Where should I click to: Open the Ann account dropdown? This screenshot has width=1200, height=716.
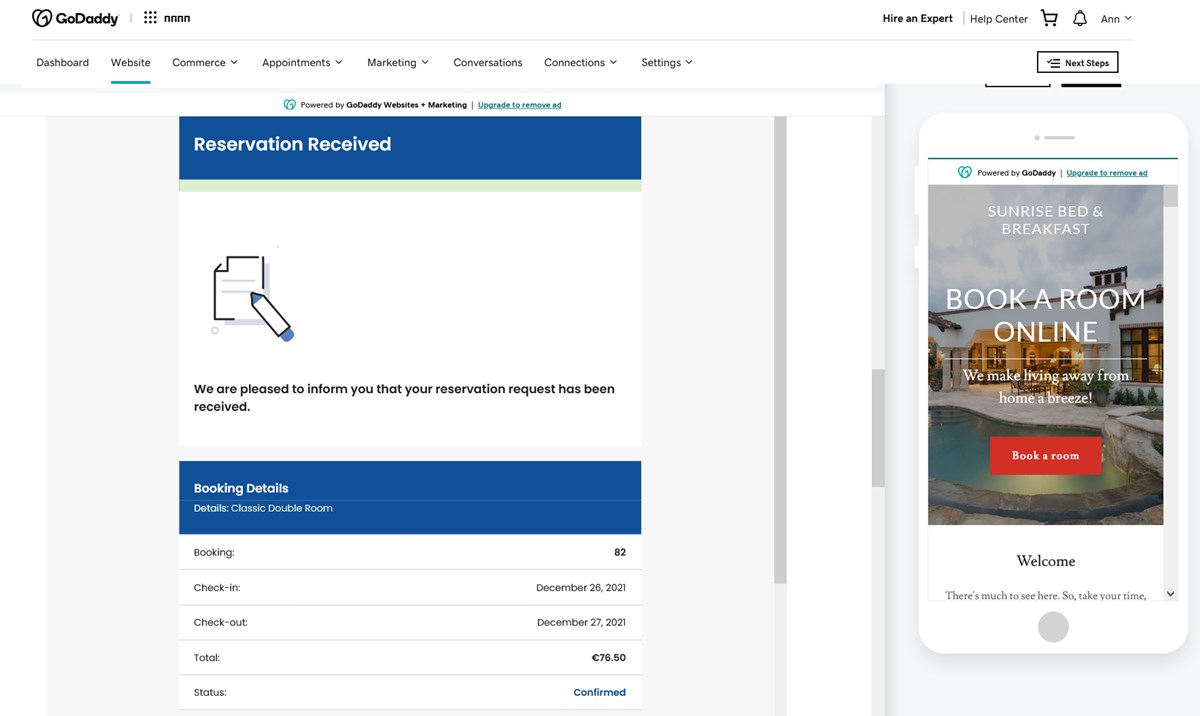1116,18
